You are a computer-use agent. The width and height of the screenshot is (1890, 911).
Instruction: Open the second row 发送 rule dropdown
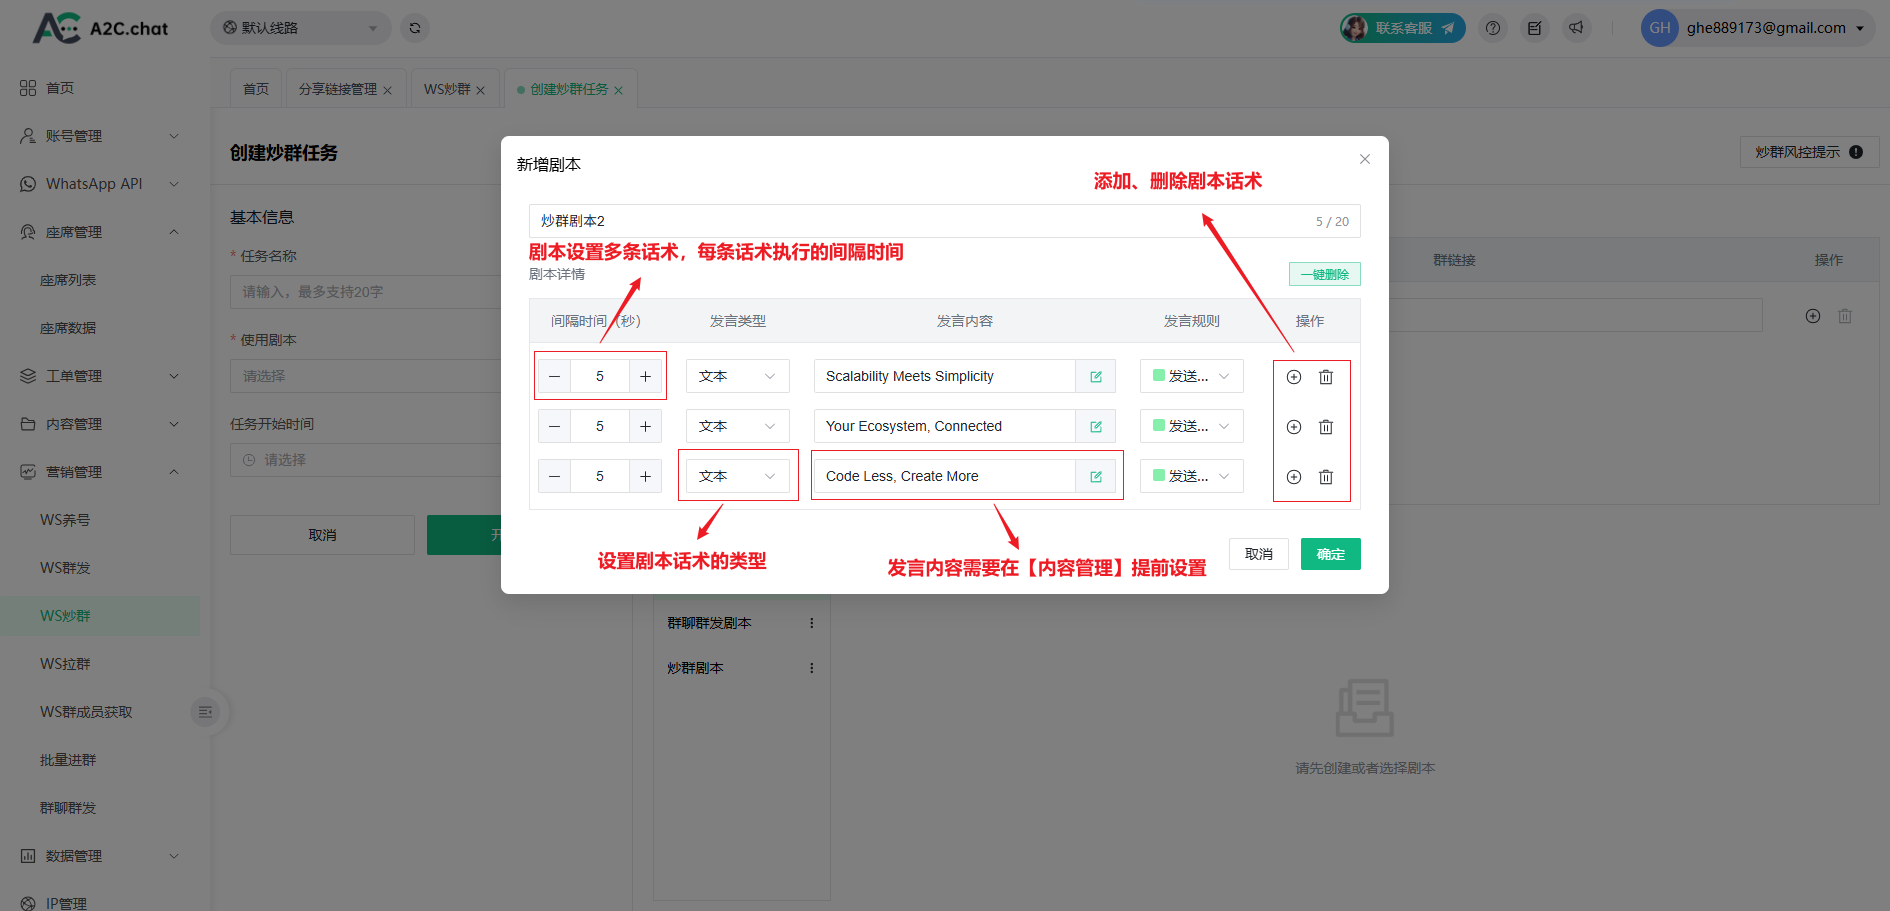click(x=1191, y=427)
